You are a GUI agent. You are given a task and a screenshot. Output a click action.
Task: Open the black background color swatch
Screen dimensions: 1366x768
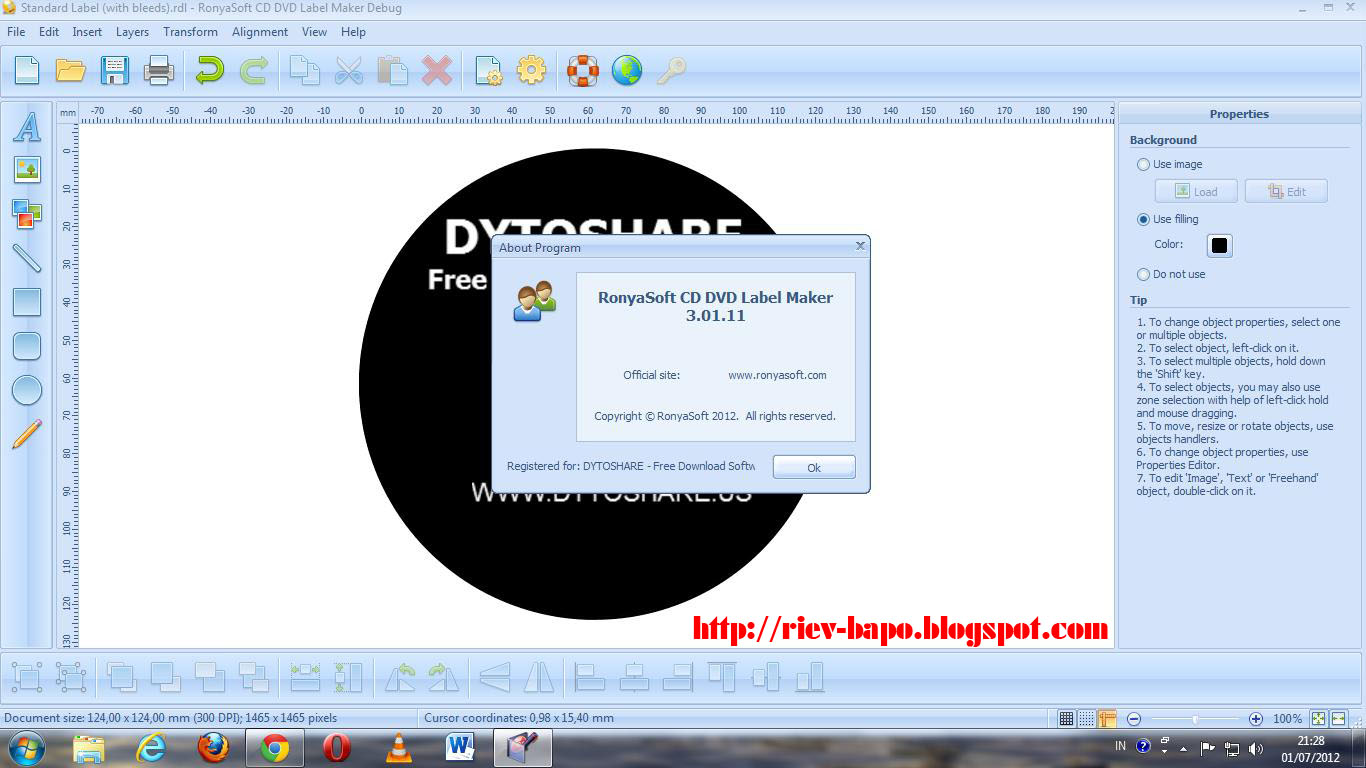(x=1219, y=245)
